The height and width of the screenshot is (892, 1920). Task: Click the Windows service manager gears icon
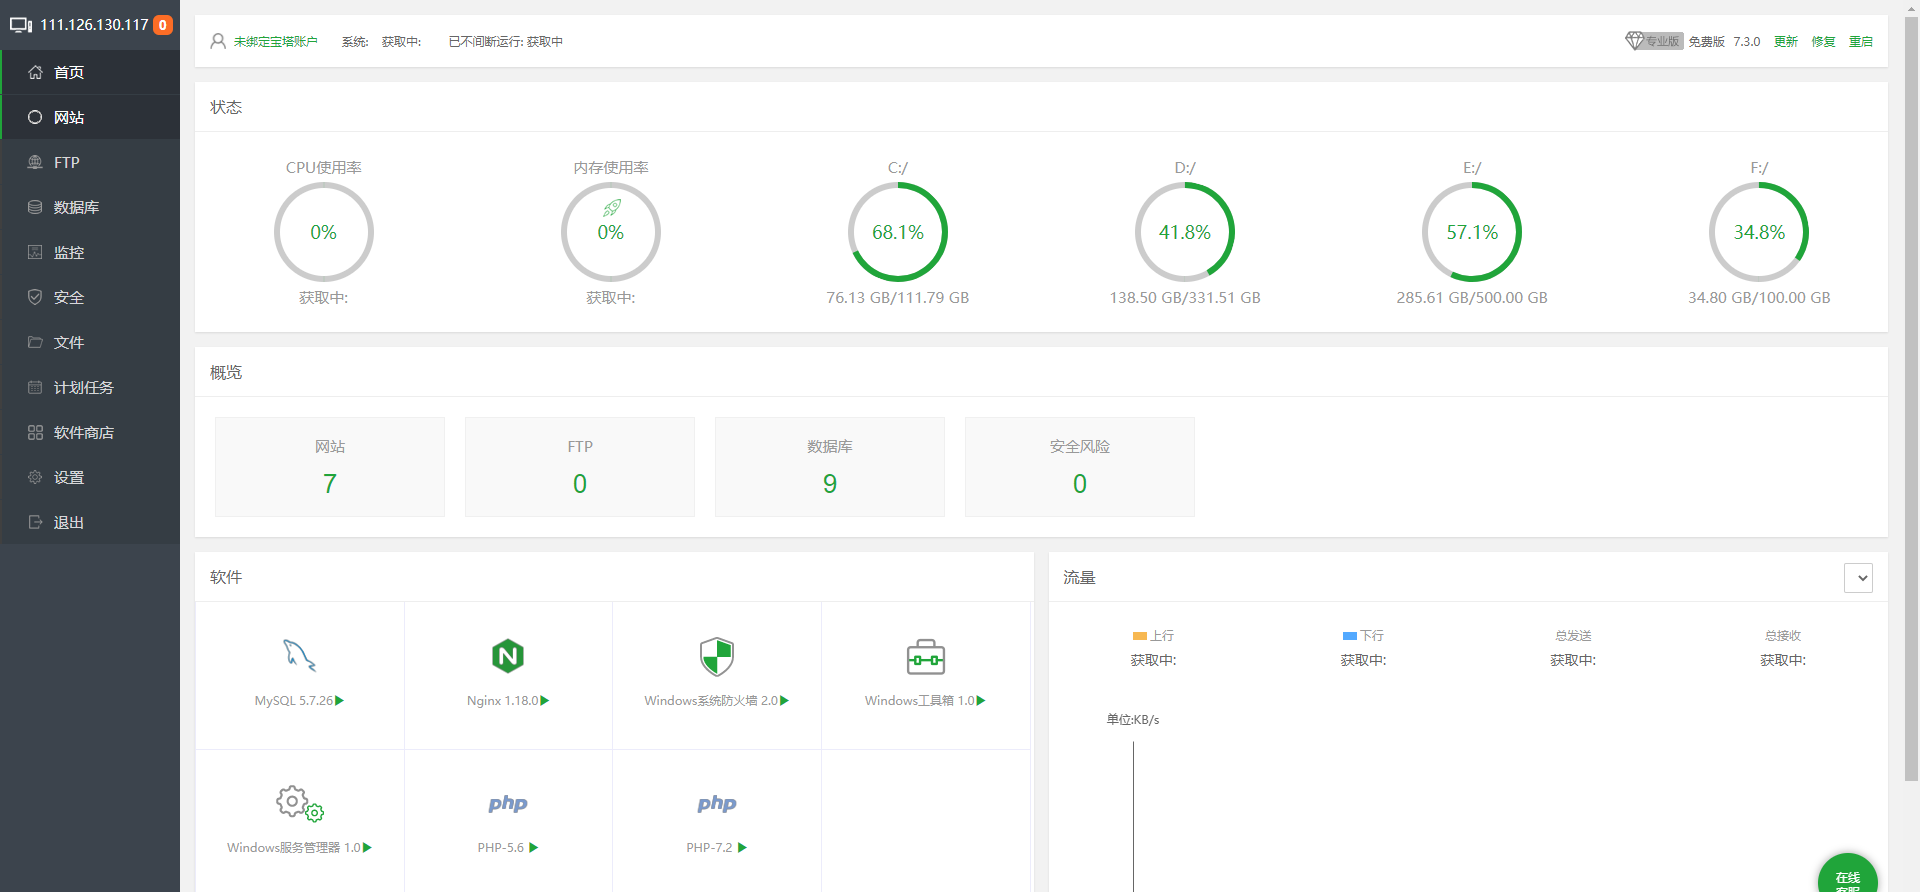300,803
